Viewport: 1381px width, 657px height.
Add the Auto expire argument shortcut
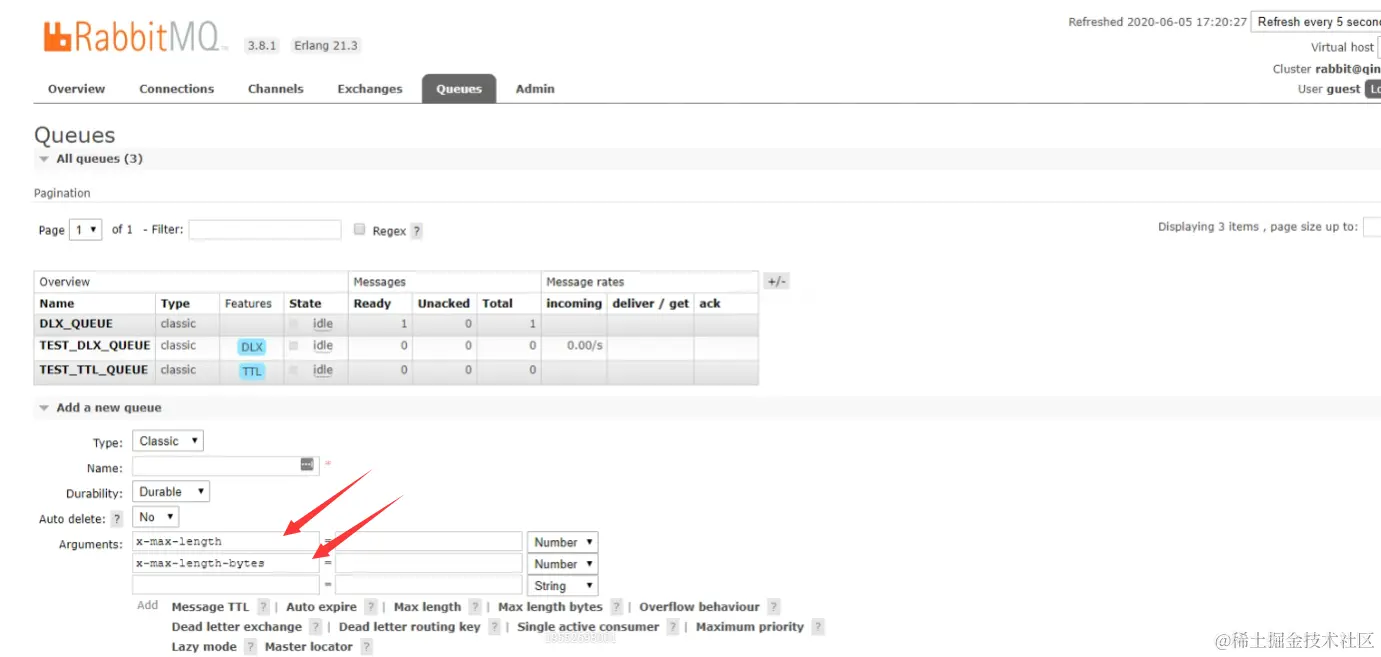click(321, 607)
